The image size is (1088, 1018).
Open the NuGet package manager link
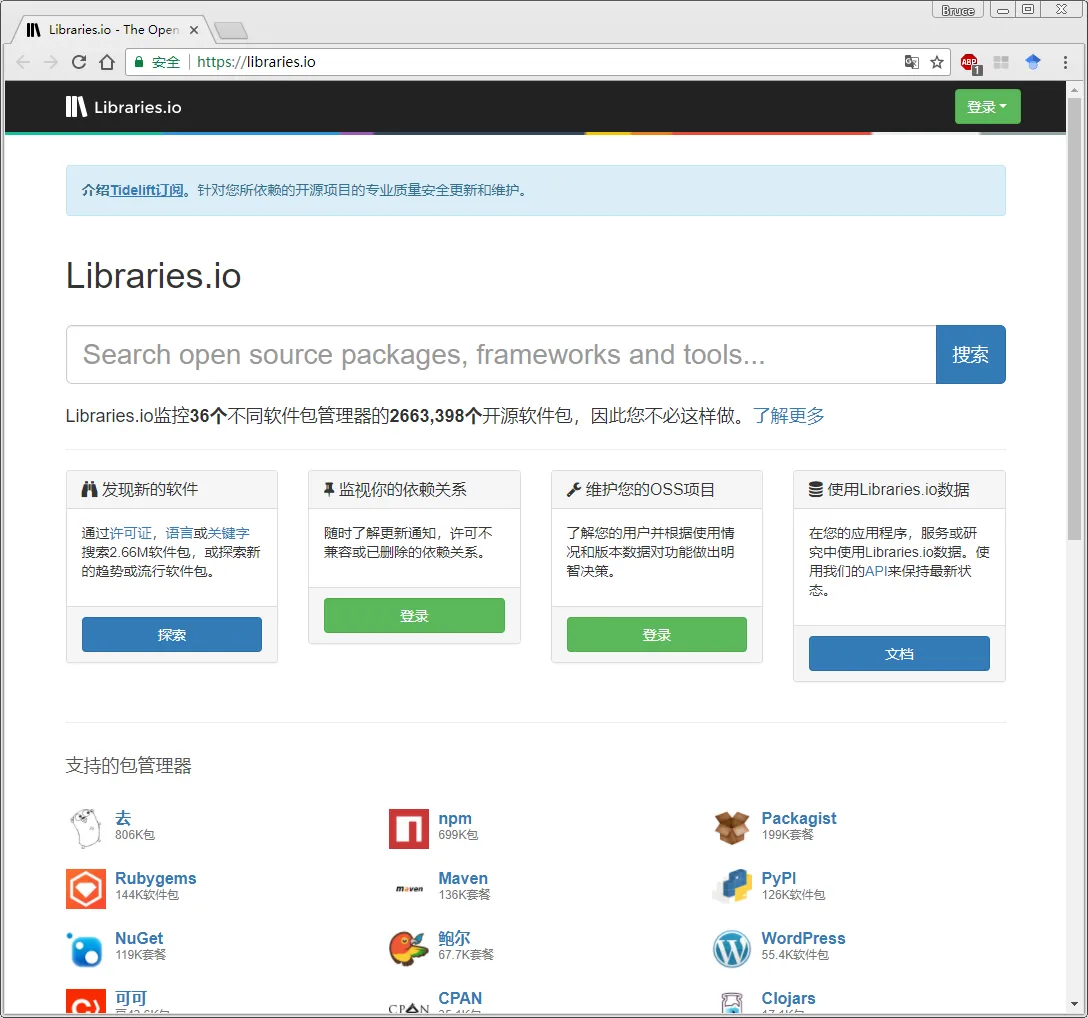tap(139, 938)
